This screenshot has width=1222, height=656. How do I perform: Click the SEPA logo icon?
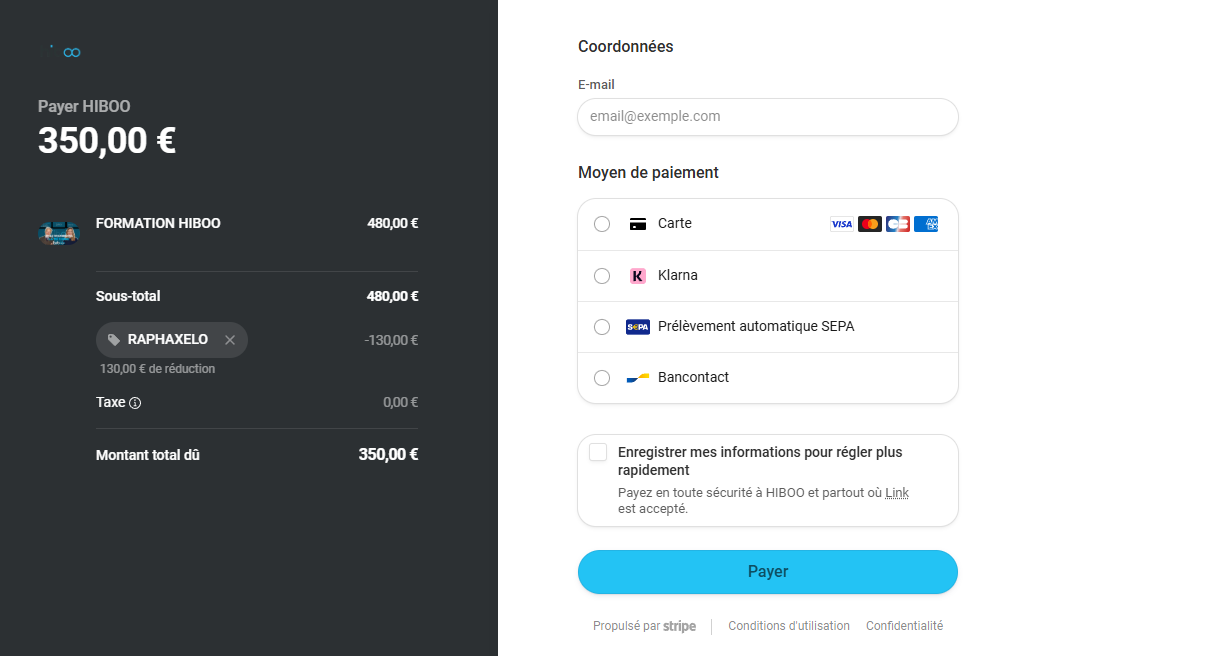637,327
